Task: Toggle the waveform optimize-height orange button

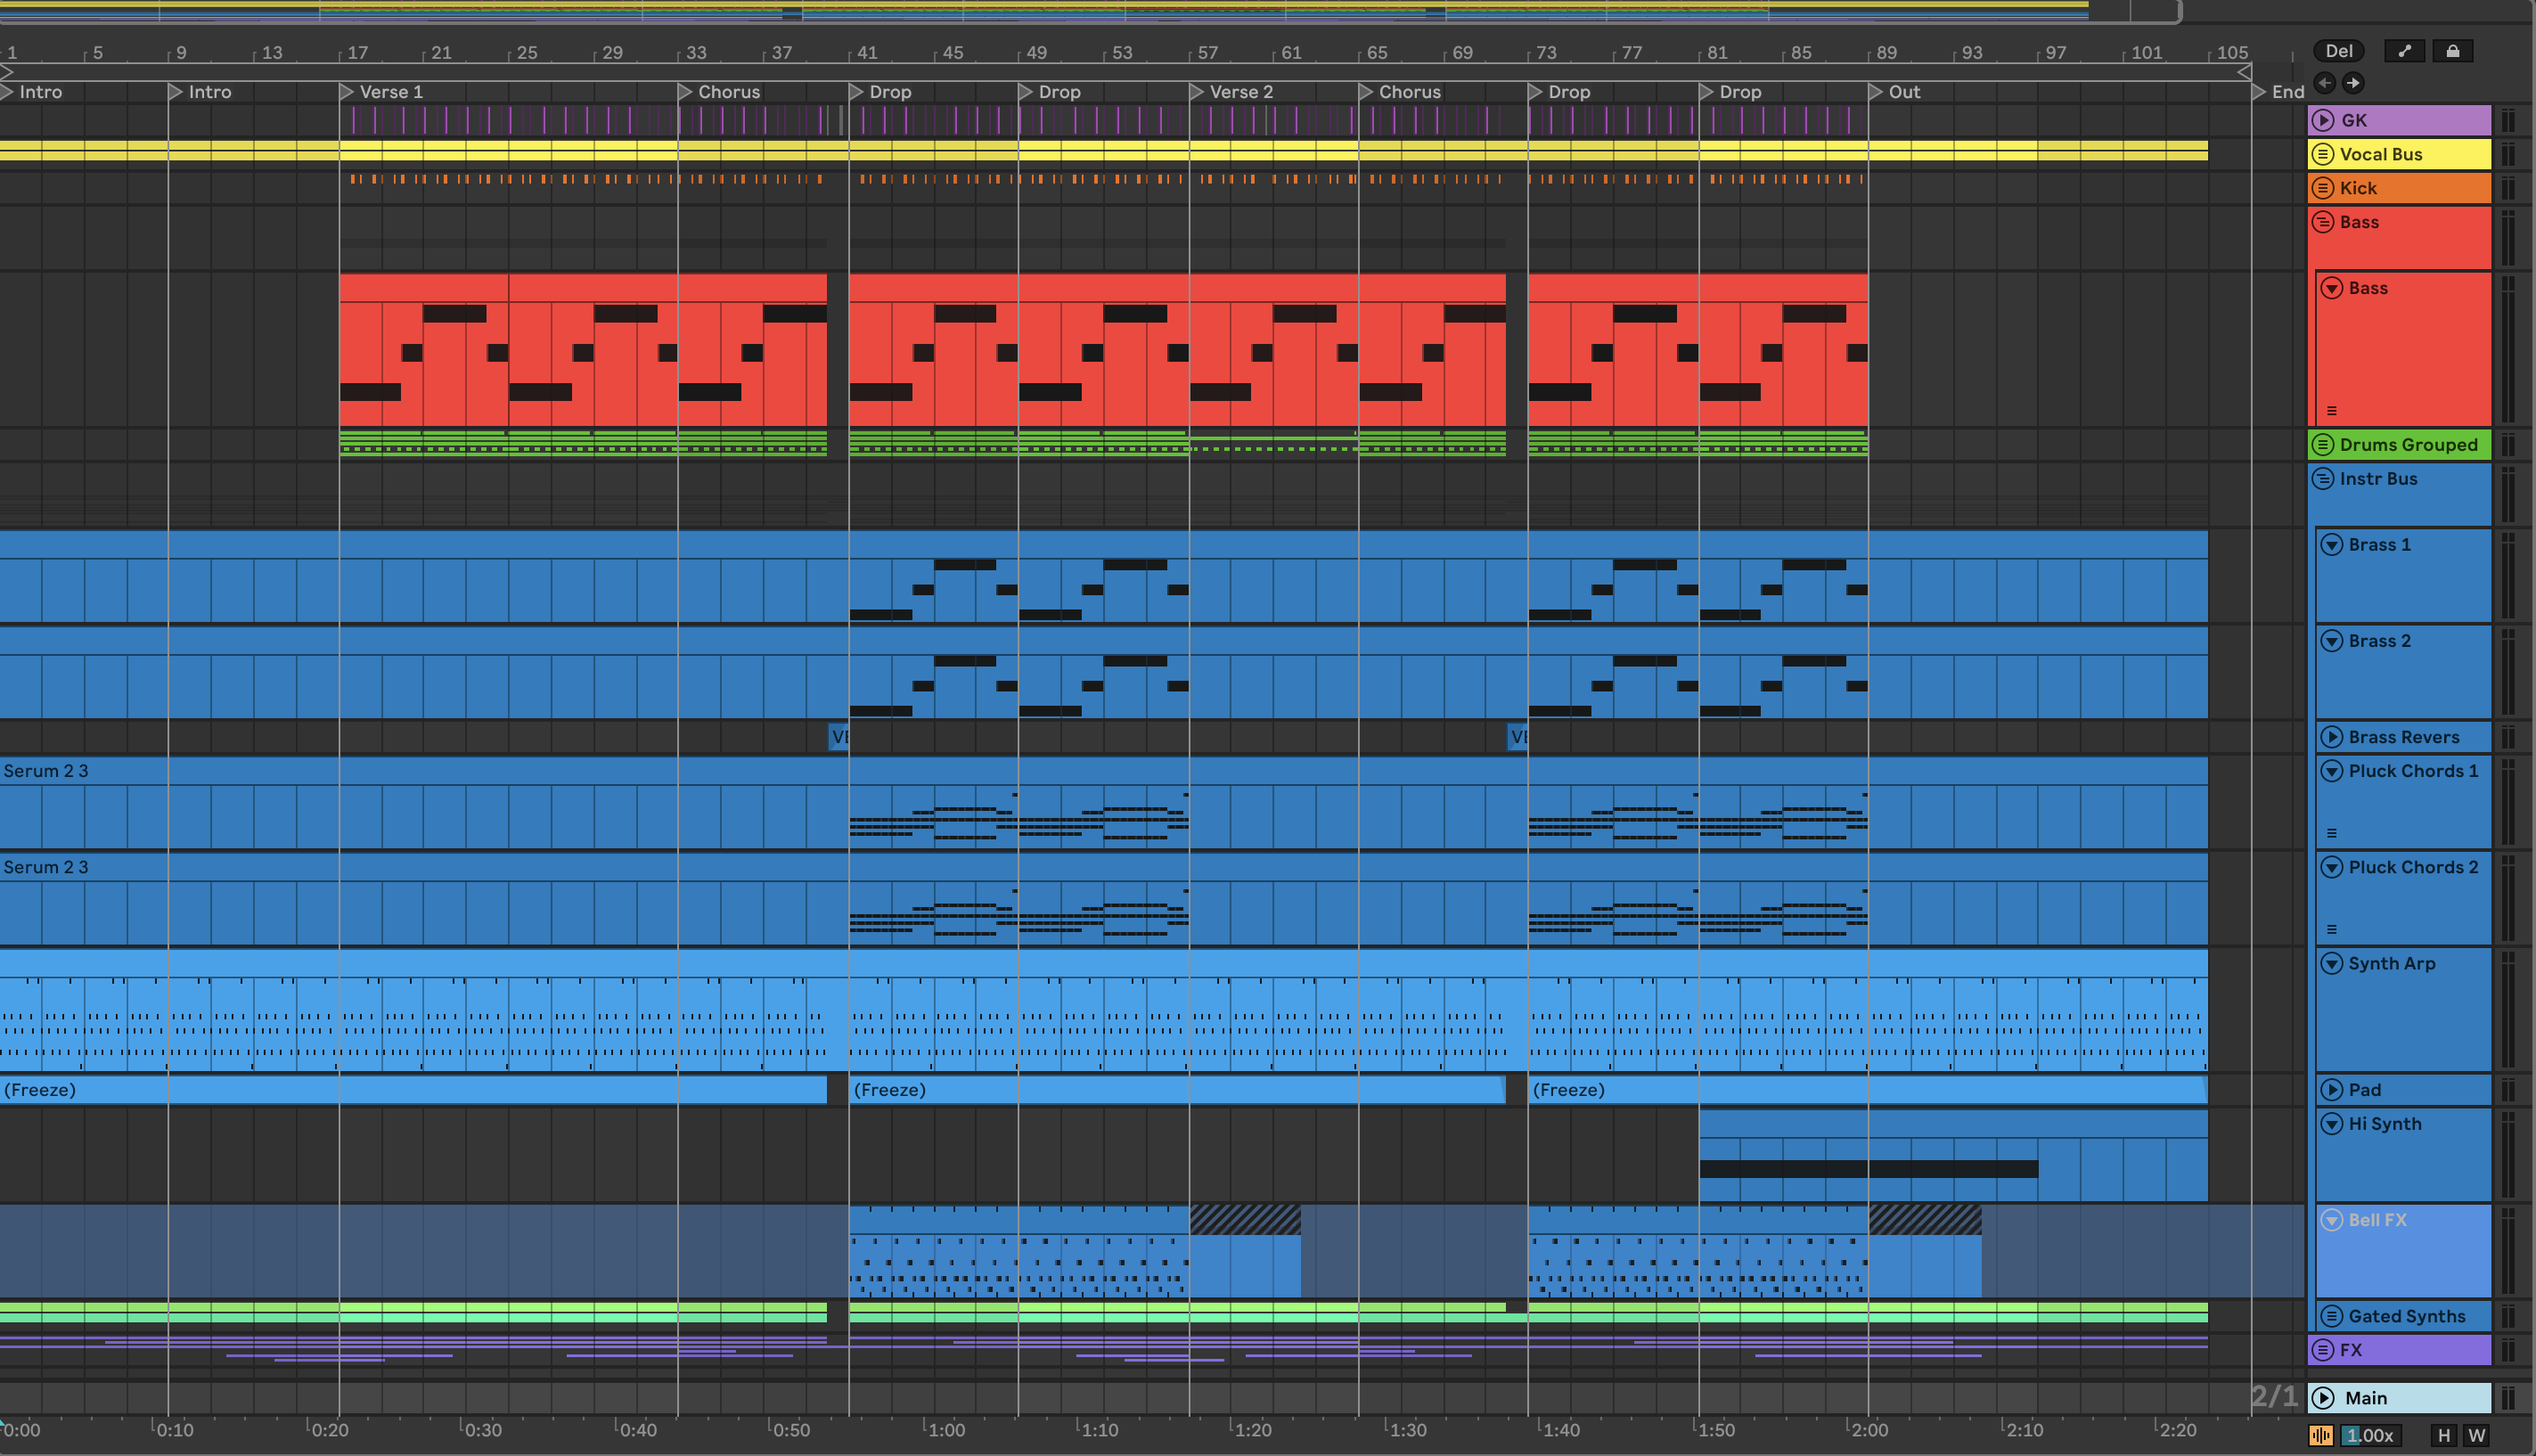Action: coord(2321,1435)
